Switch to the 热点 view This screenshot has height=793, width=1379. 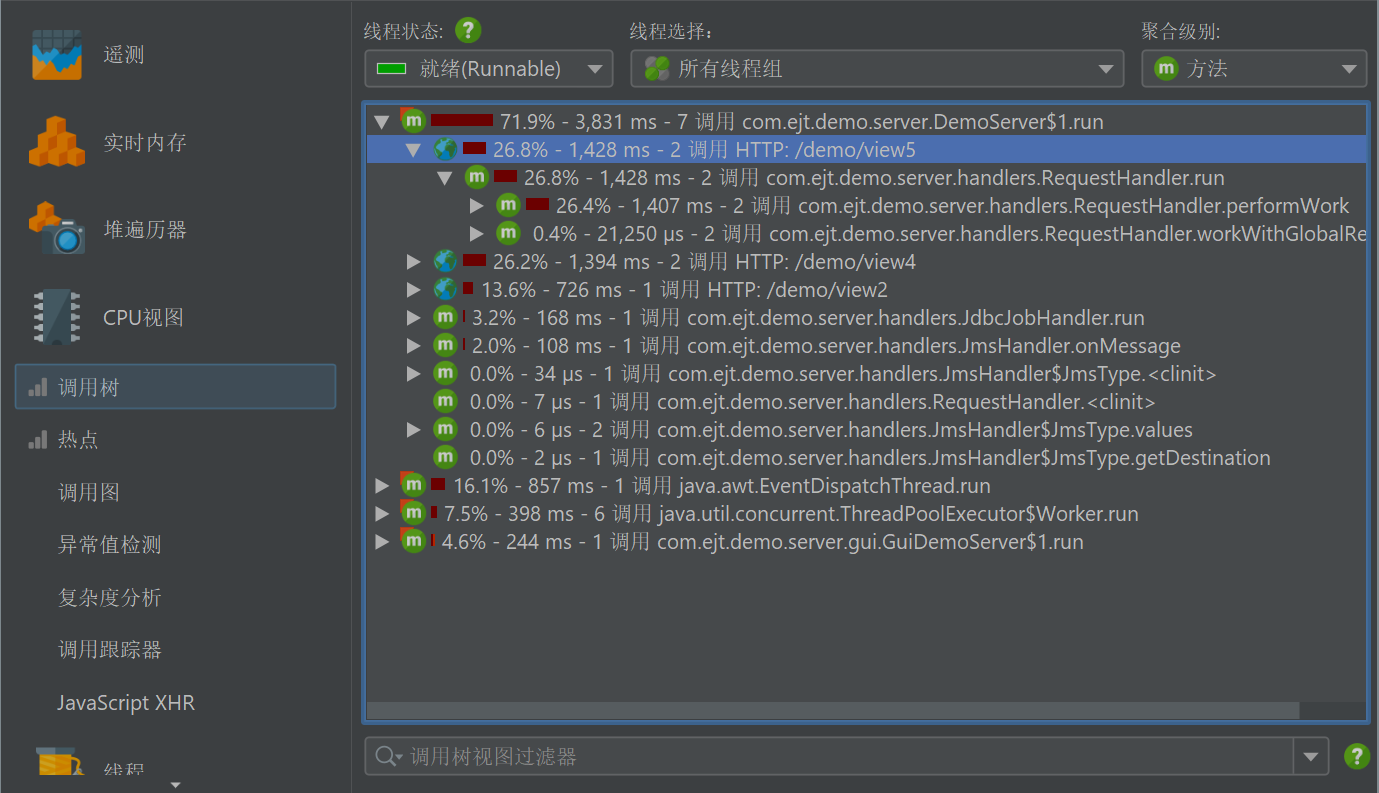pos(78,440)
